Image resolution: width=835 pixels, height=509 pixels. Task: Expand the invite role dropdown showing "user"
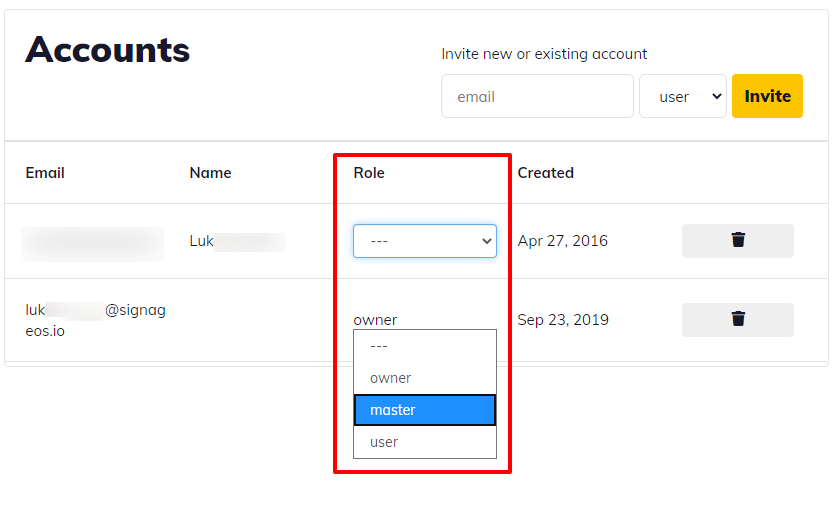click(683, 96)
